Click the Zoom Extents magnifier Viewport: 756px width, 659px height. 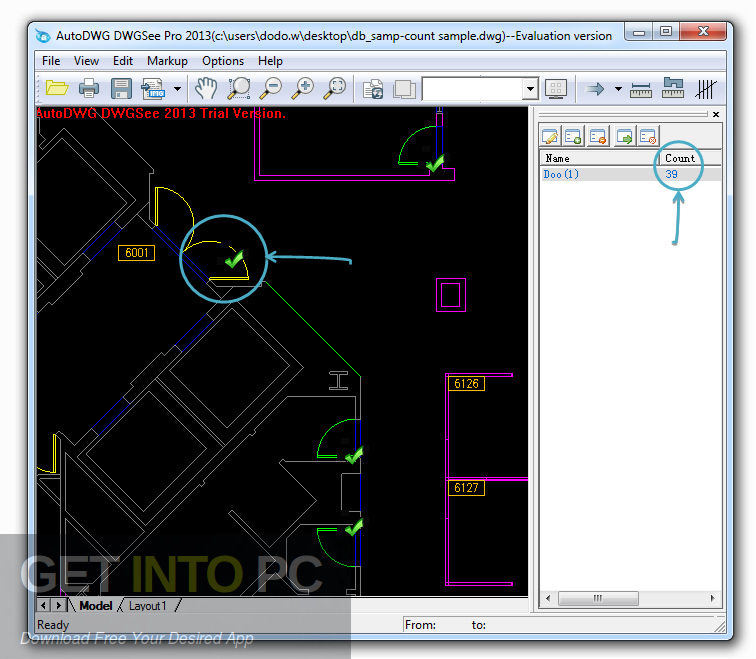pos(335,88)
